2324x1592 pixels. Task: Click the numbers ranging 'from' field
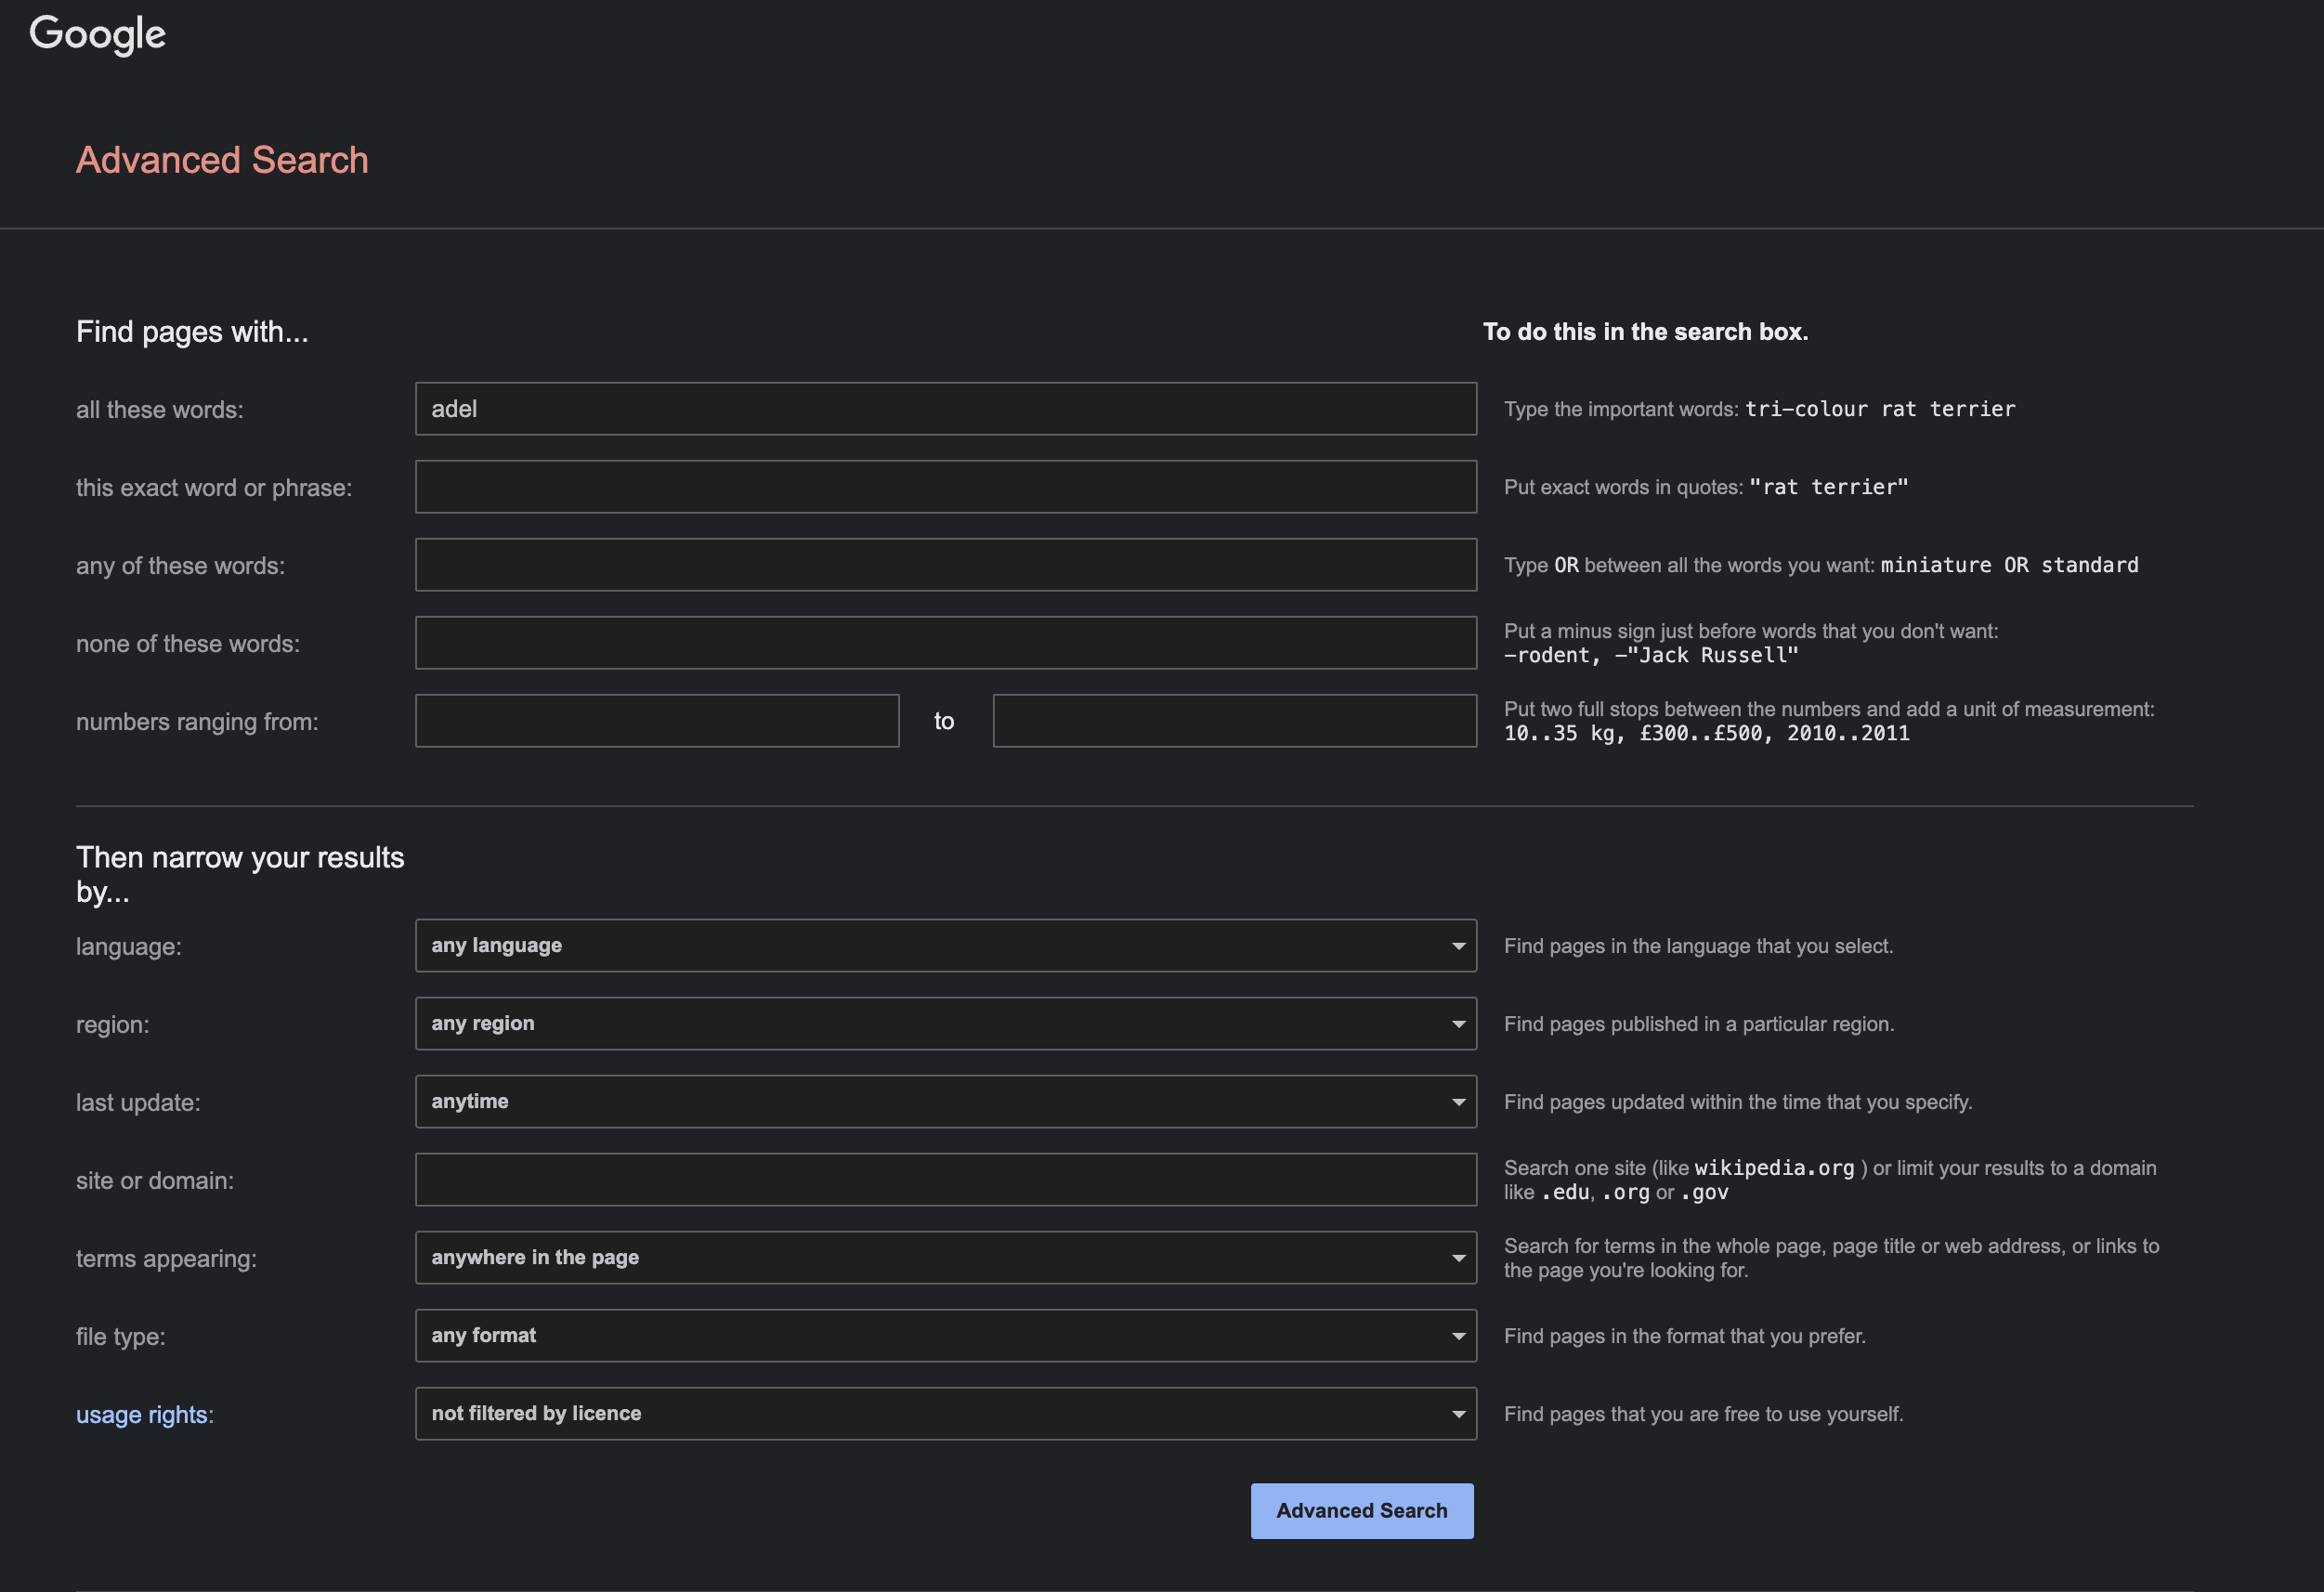pos(657,721)
